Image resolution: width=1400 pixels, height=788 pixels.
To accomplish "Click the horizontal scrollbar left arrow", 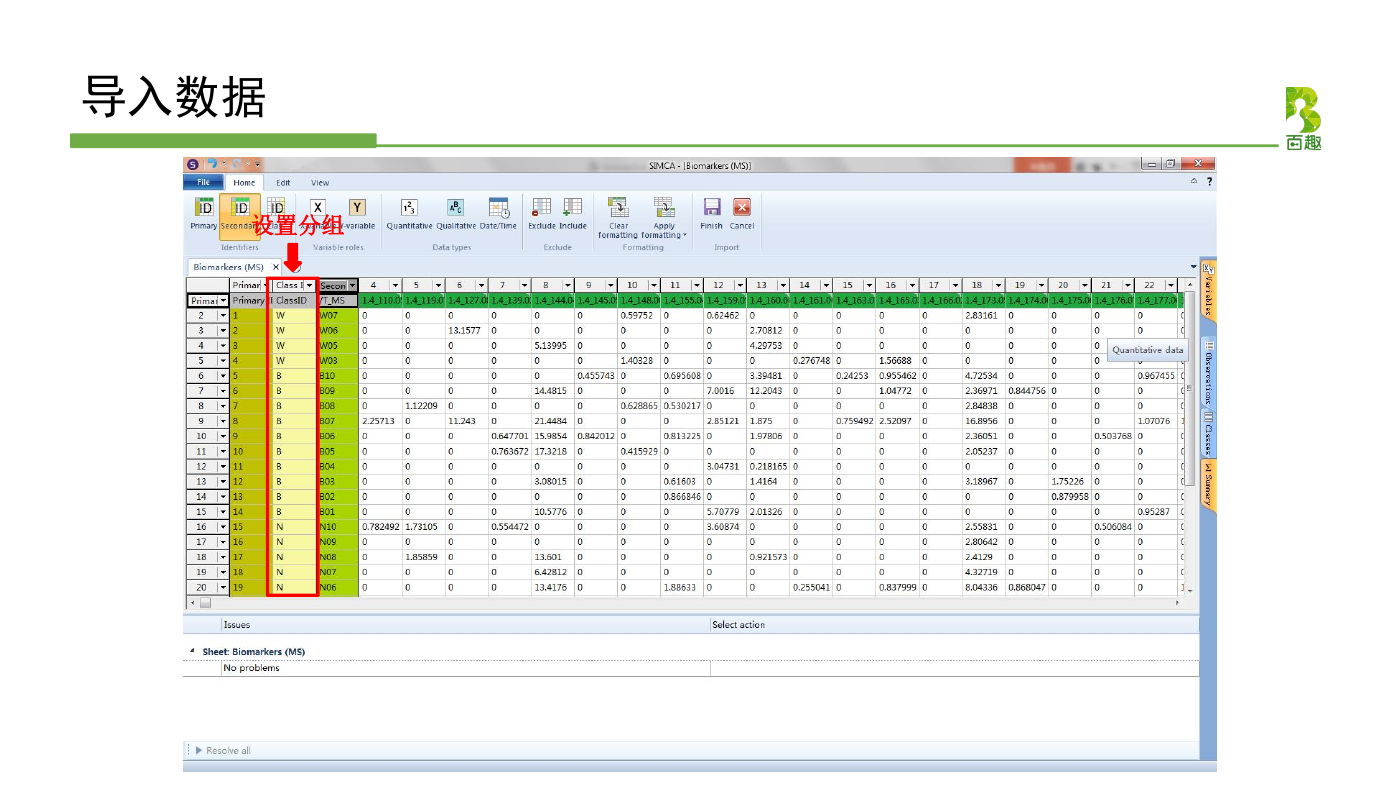I will [x=192, y=603].
